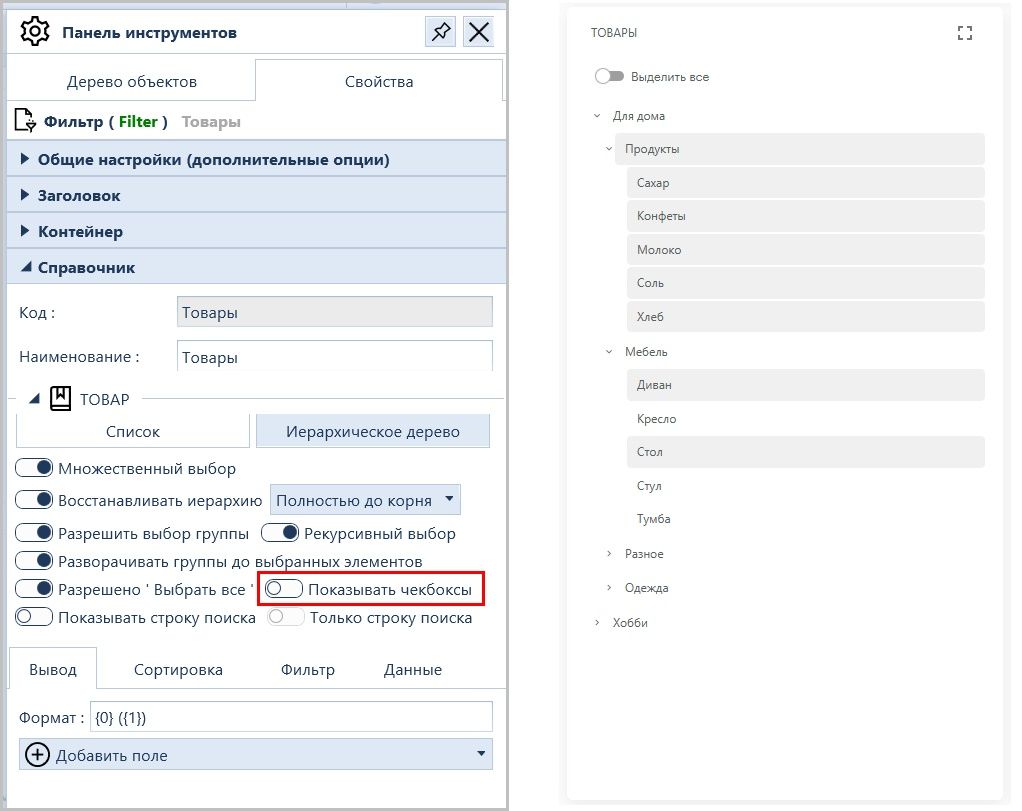The width and height of the screenshot is (1022, 811).
Task: Click the book icon next to ТОВАР
Action: coord(61,398)
